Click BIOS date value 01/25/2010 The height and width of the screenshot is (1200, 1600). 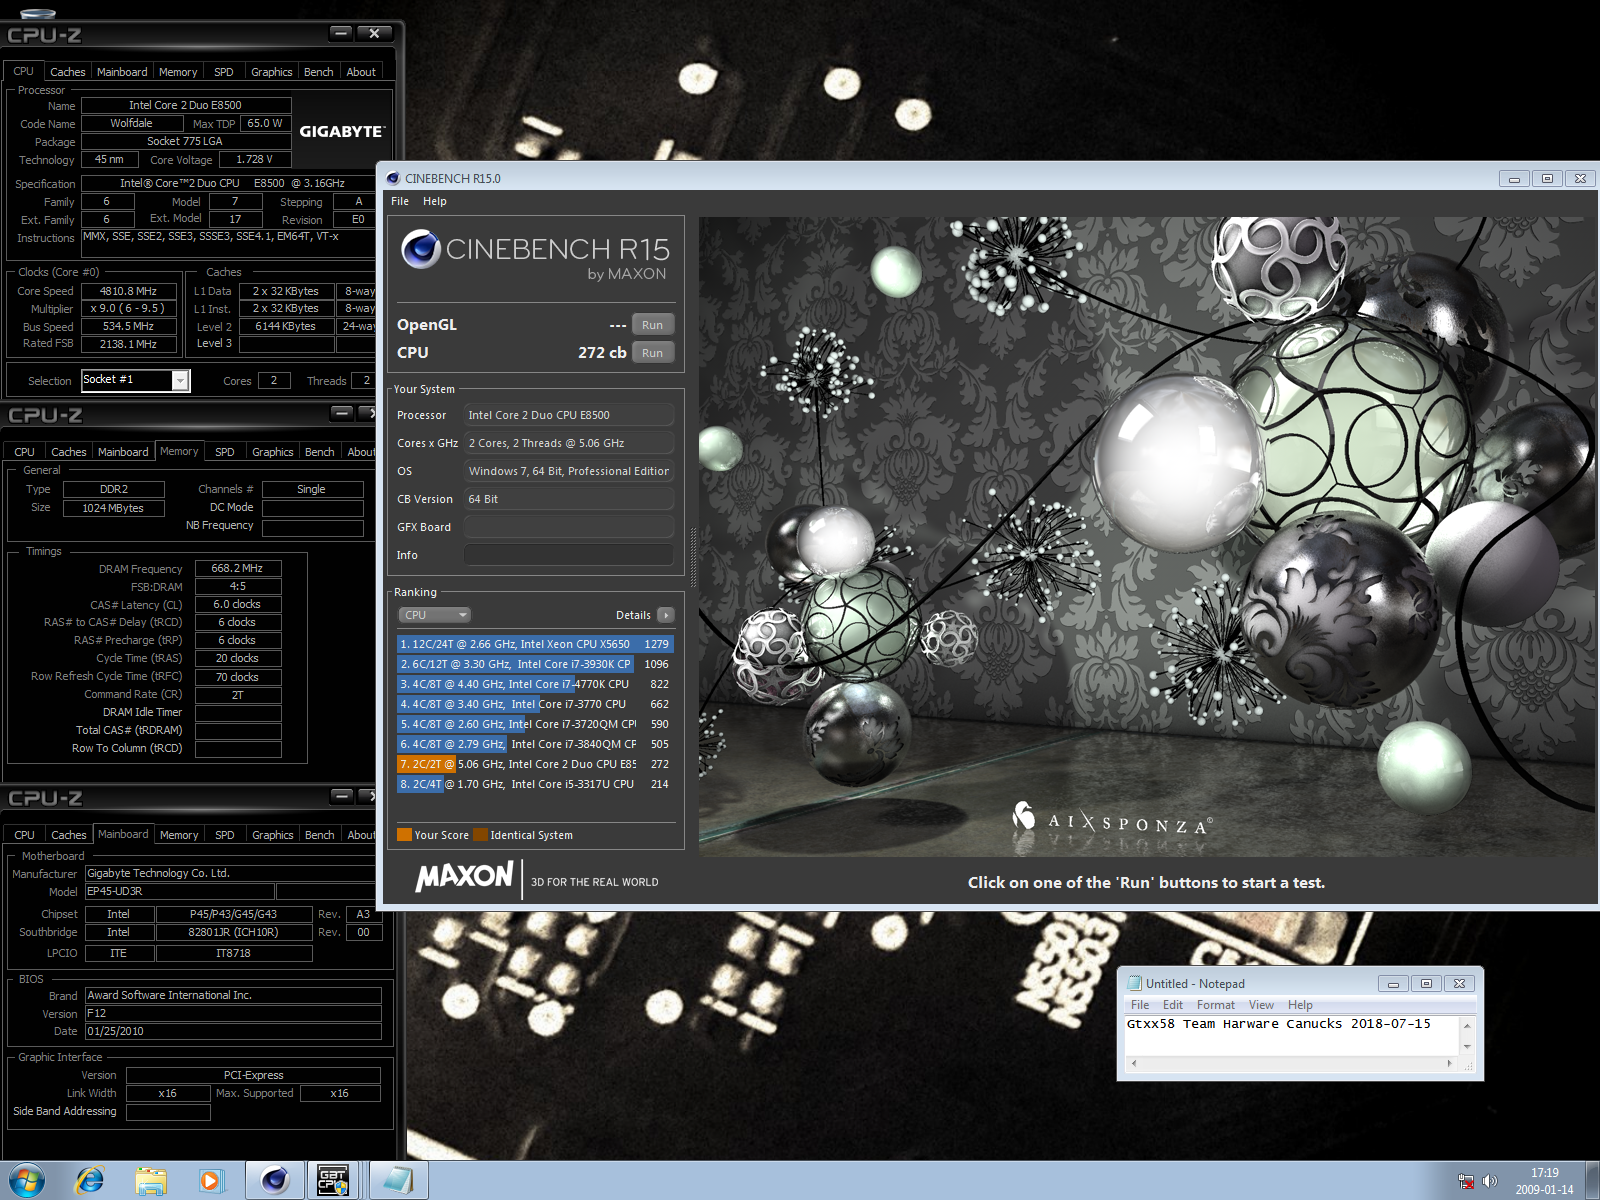[x=233, y=1031]
